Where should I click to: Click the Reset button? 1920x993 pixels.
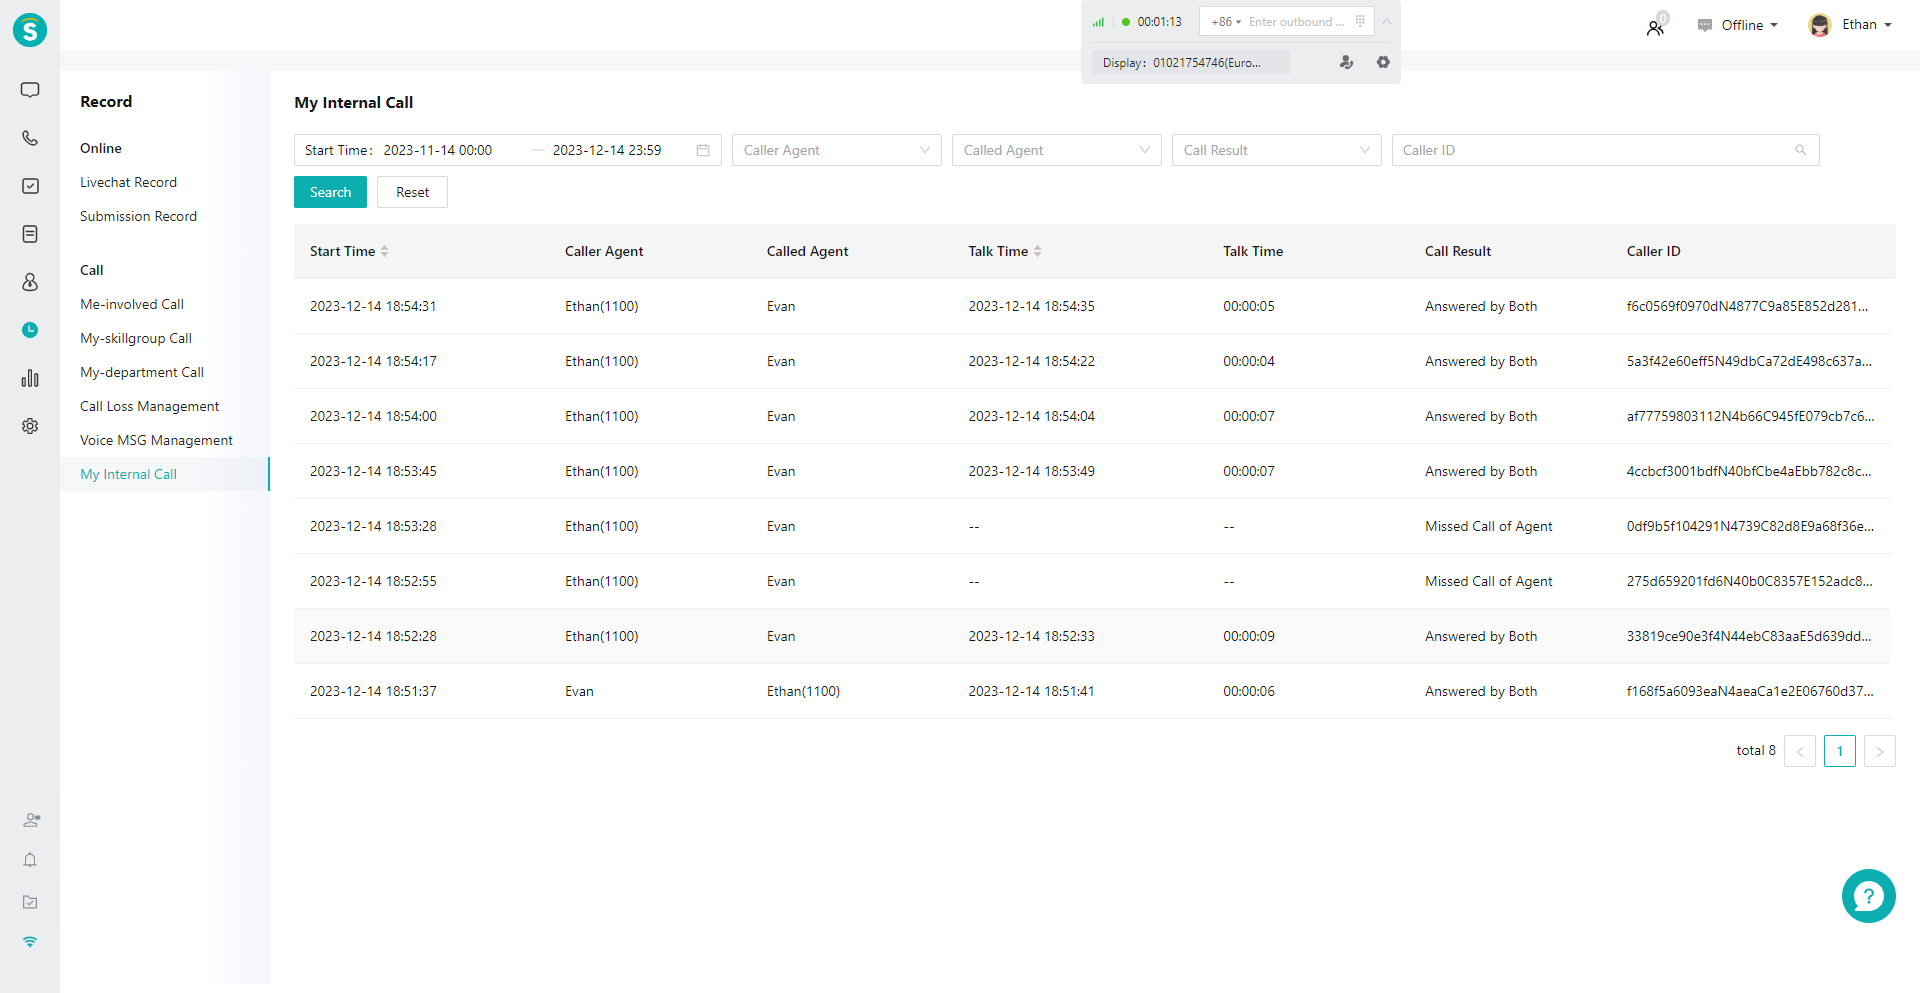(412, 192)
